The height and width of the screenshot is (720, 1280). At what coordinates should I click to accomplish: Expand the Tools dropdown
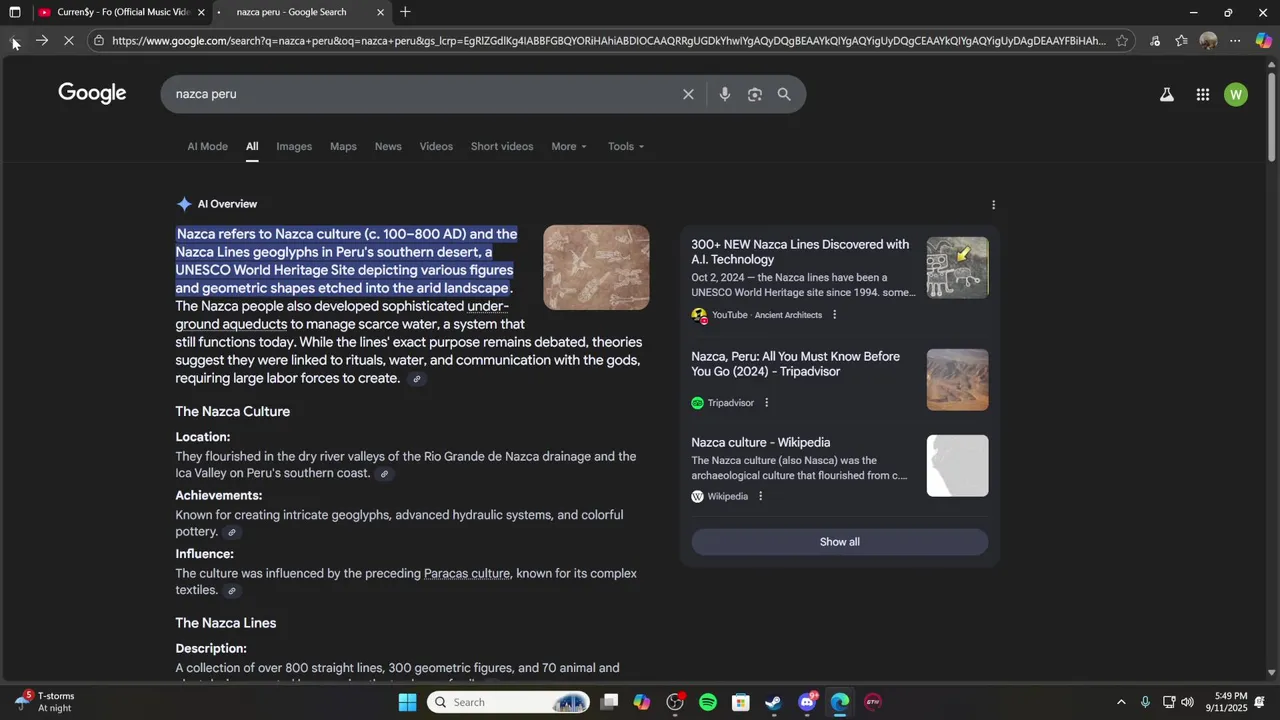pos(626,146)
